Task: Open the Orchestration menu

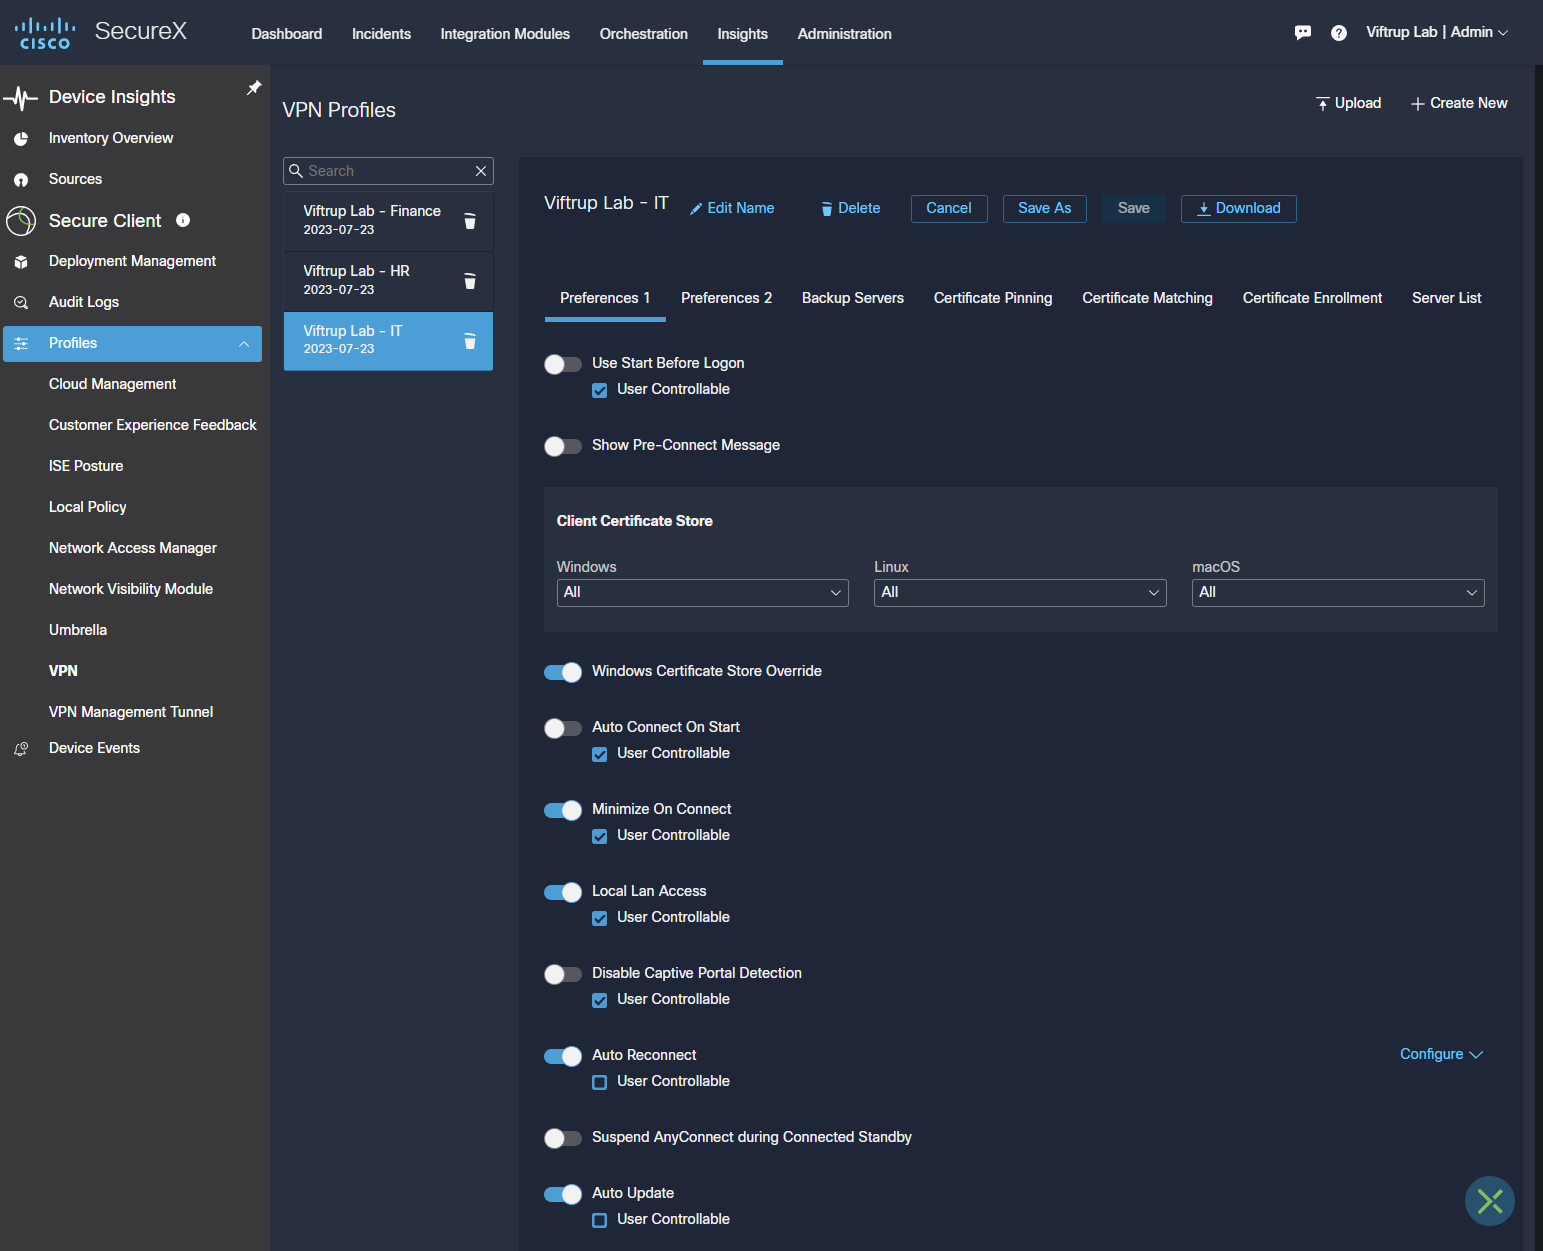Action: 643,34
